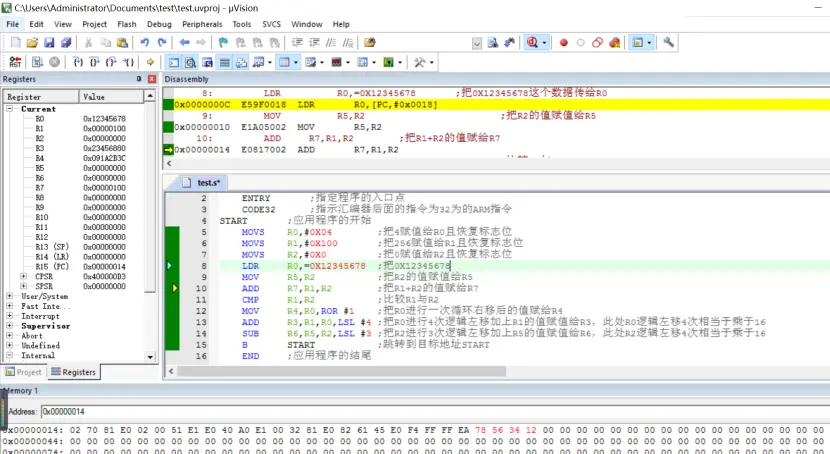Insert a bookmark flag

click(x=223, y=42)
